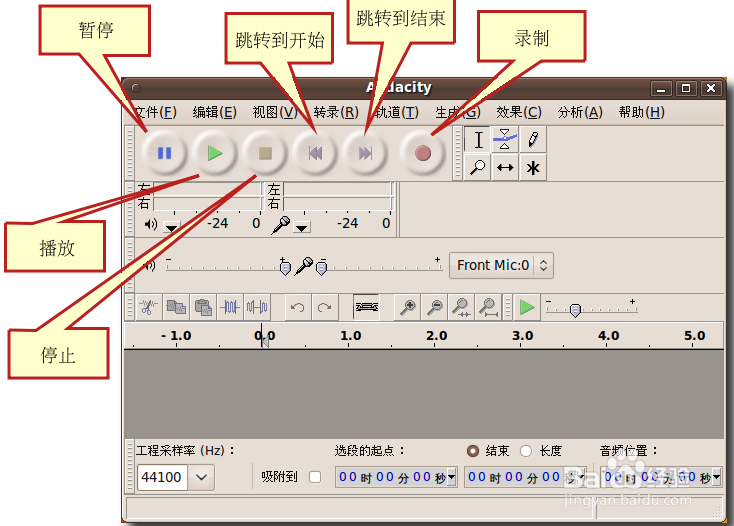Click the Undo arrow icon
Image resolution: width=734 pixels, height=526 pixels.
[297, 307]
